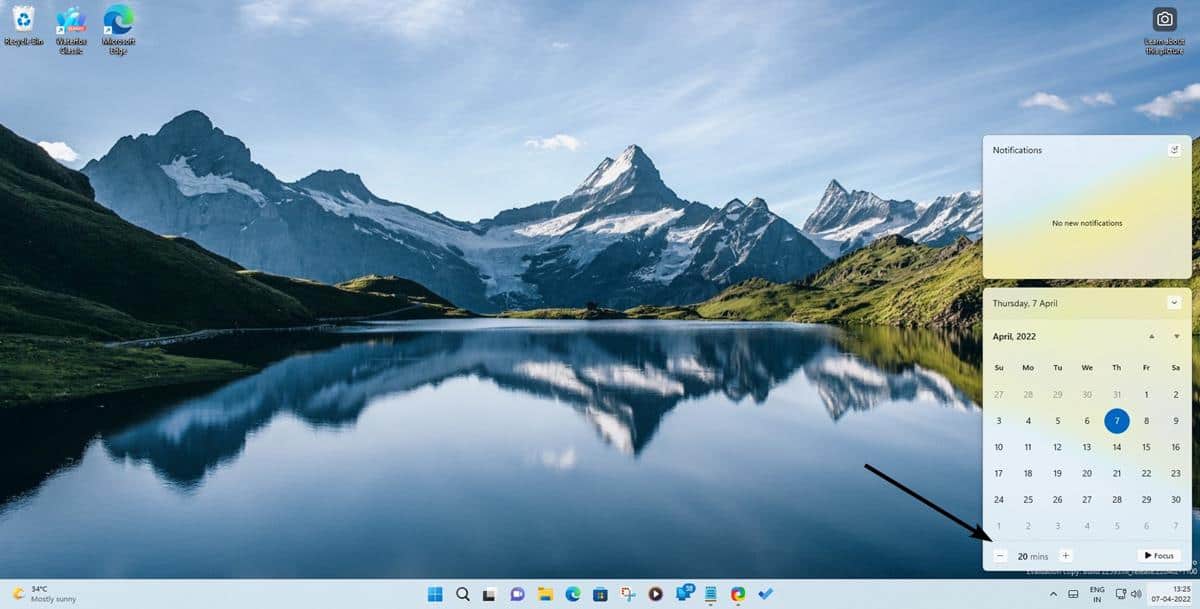
Task: Click the ENG IN language indicator
Action: [x=1097, y=594]
